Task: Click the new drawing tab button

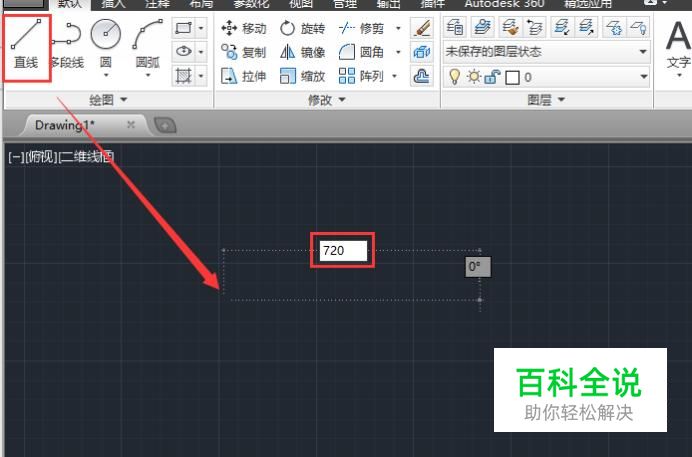Action: click(x=165, y=126)
